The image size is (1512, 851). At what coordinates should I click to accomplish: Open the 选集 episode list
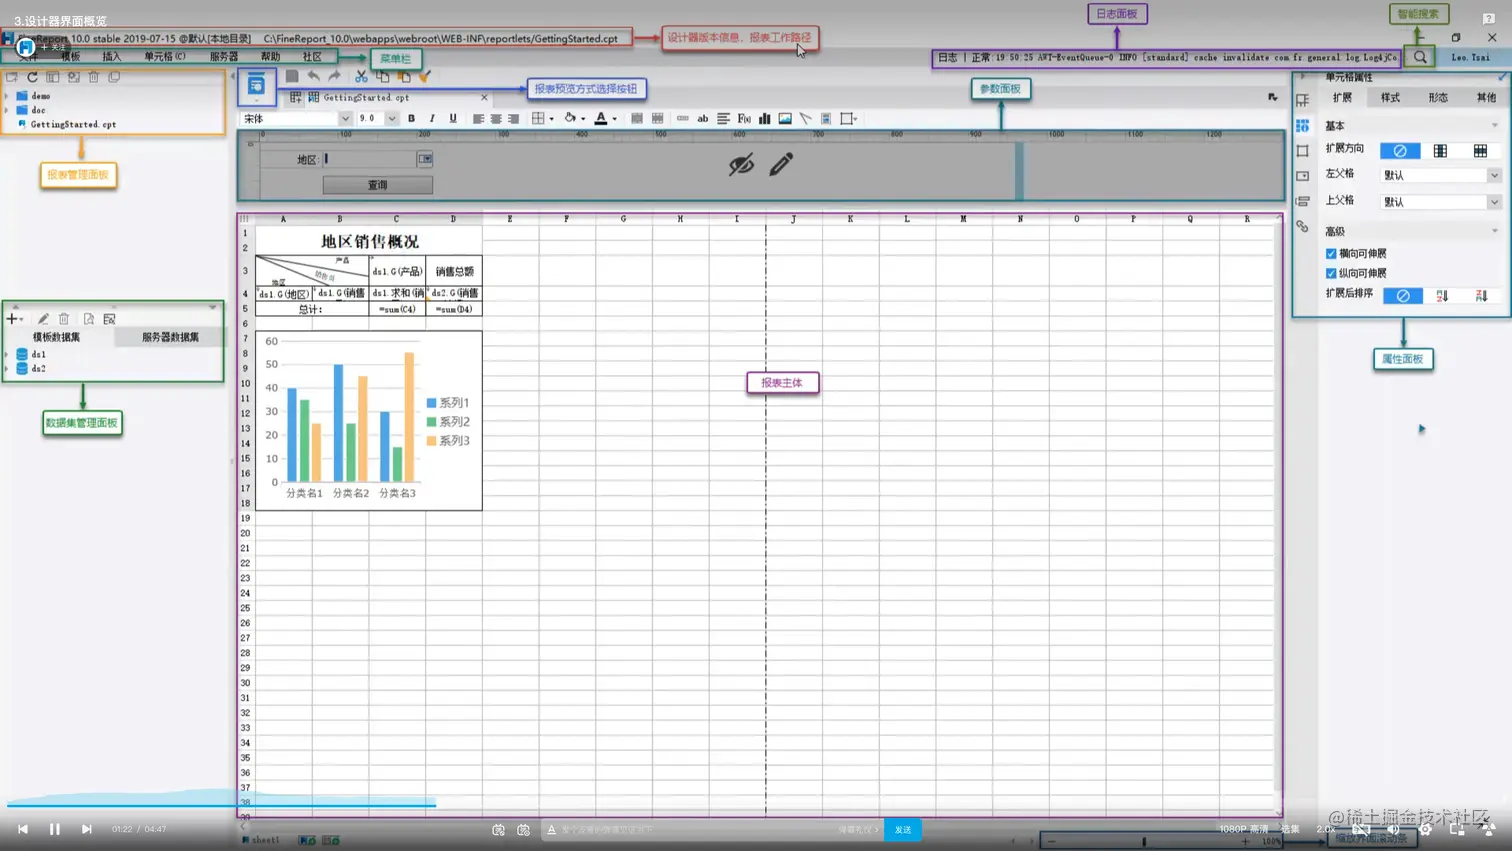pos(1290,829)
